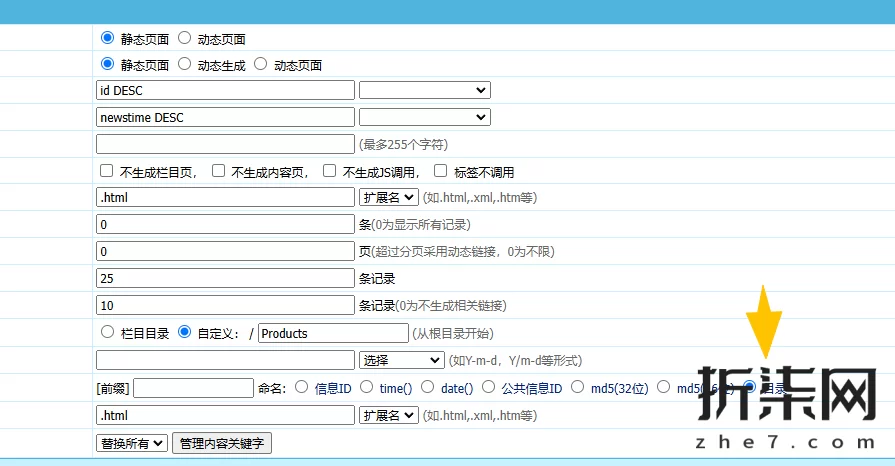The image size is (895, 466).
Task: Click the field containing 25 条记录
Action: click(225, 278)
